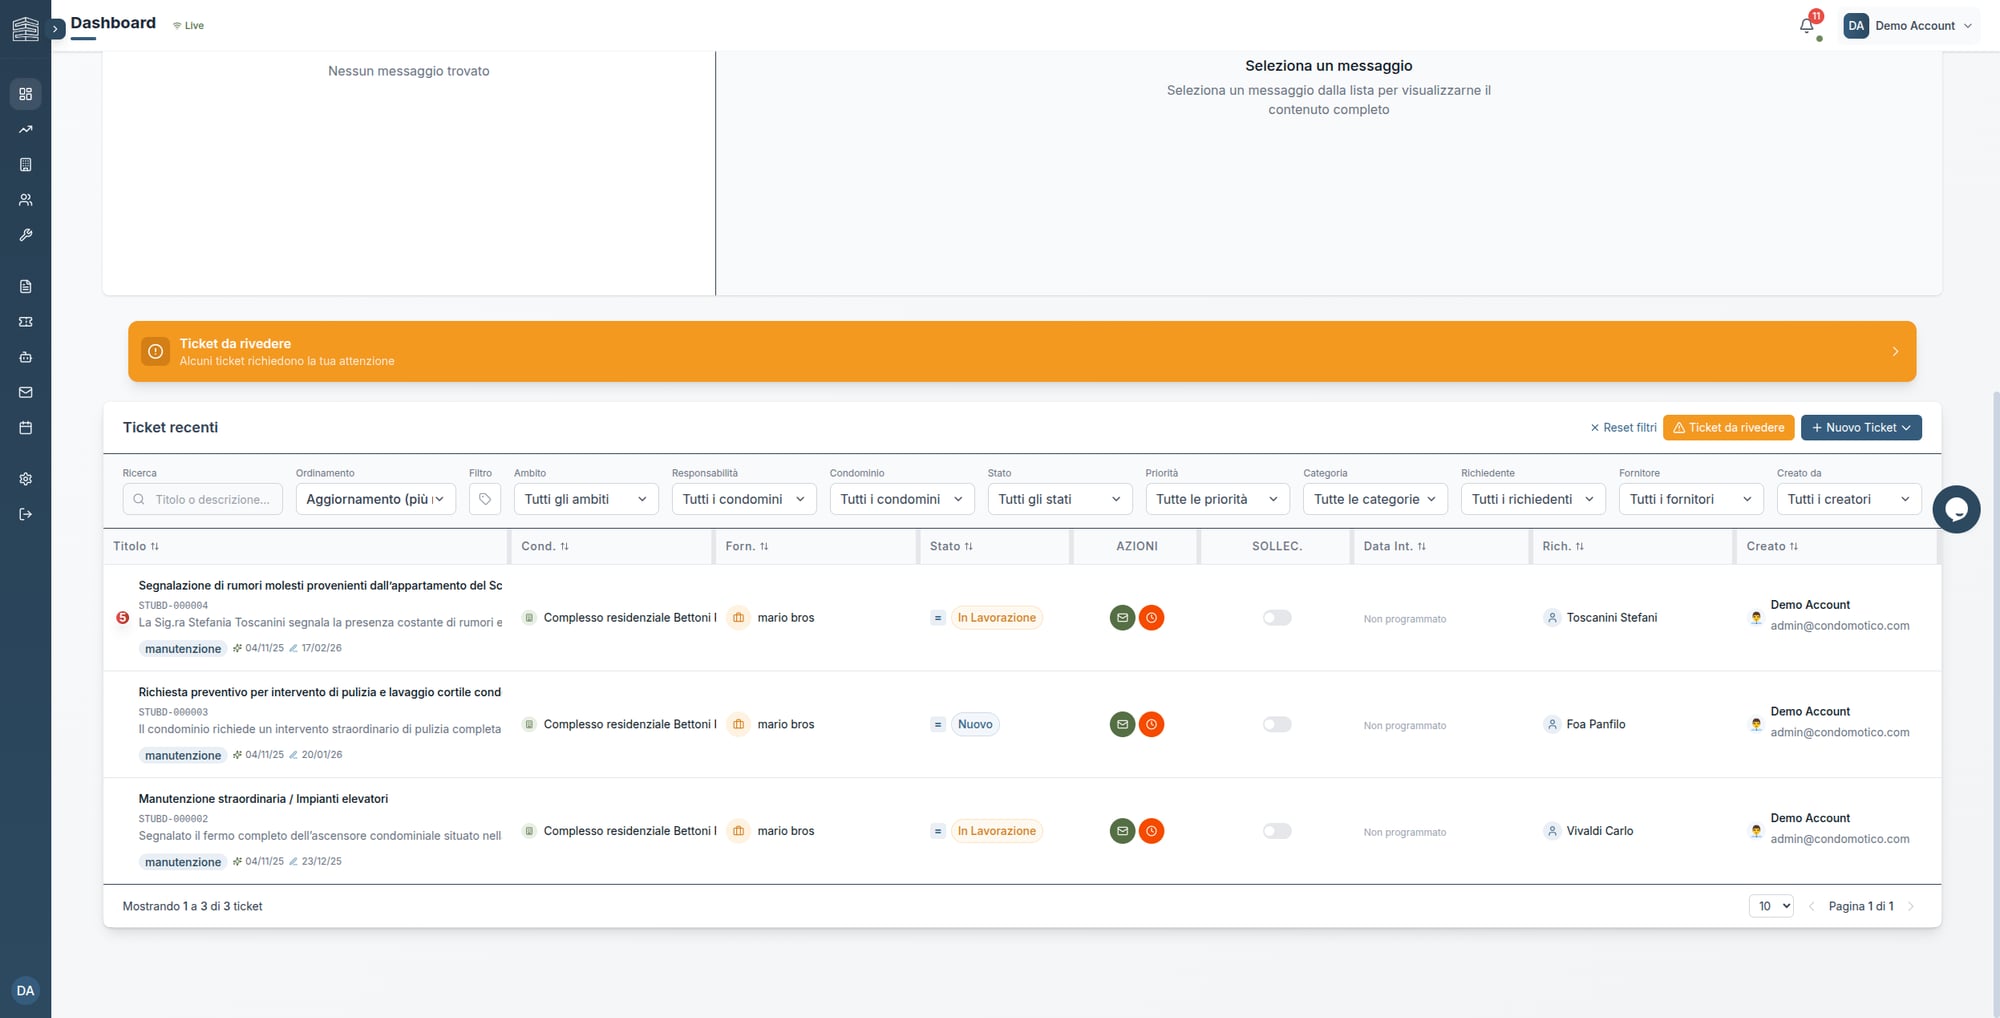Send email action for ticket STUBD-000004
The image size is (2000, 1018).
click(1122, 617)
